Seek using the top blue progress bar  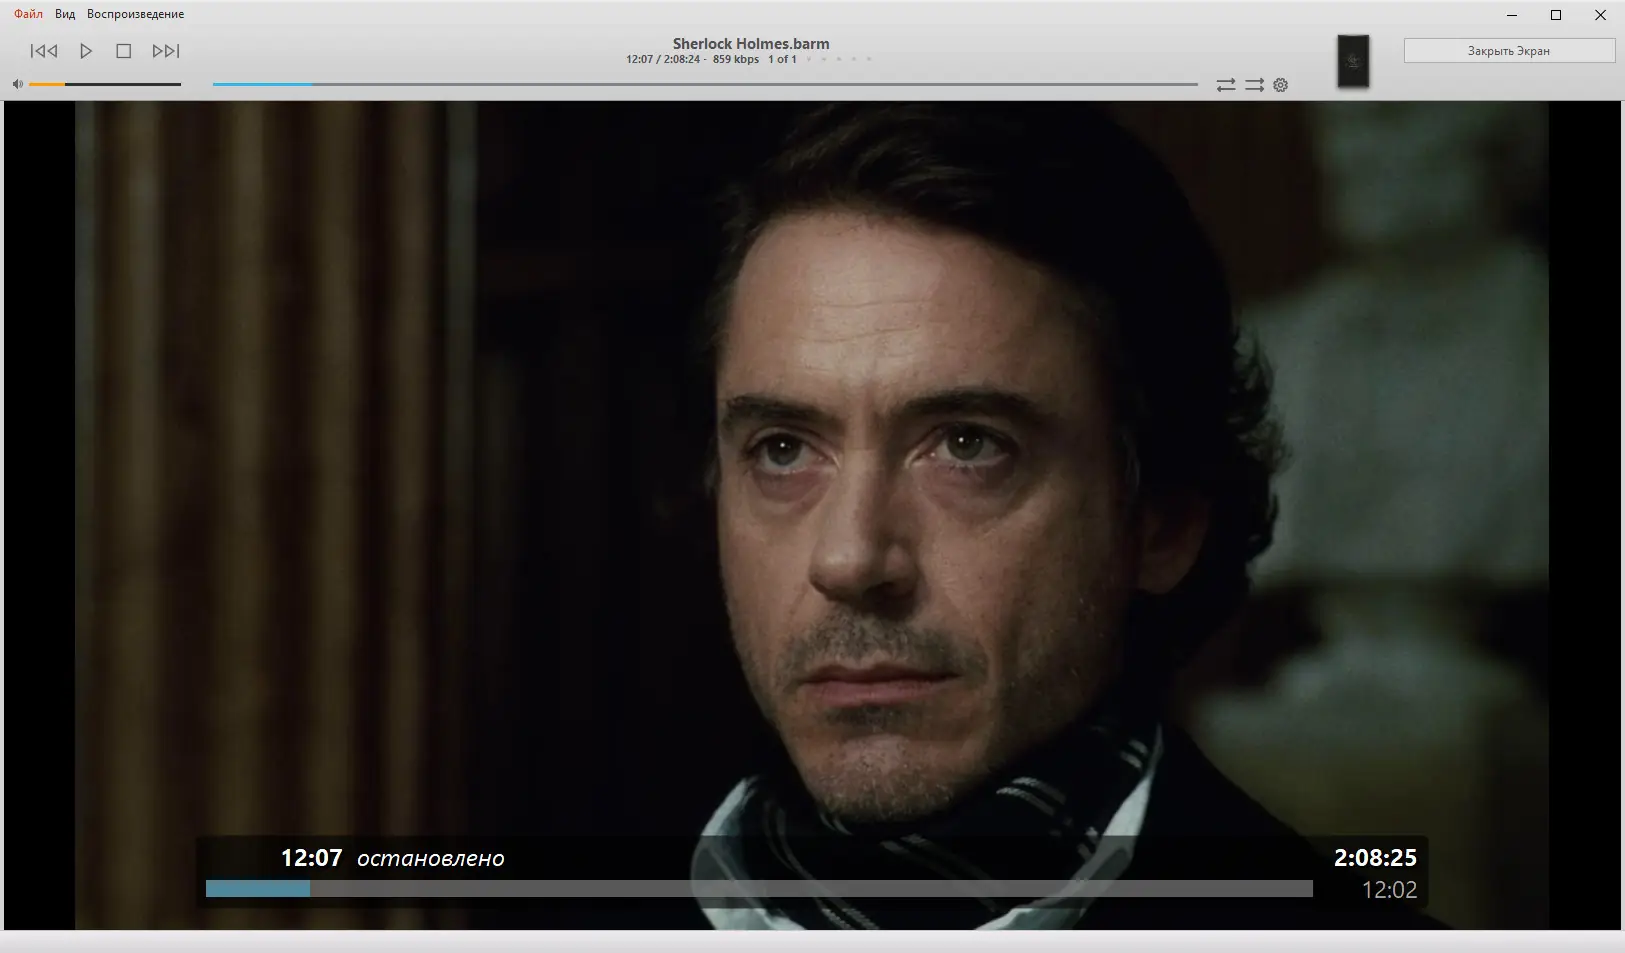click(x=705, y=84)
